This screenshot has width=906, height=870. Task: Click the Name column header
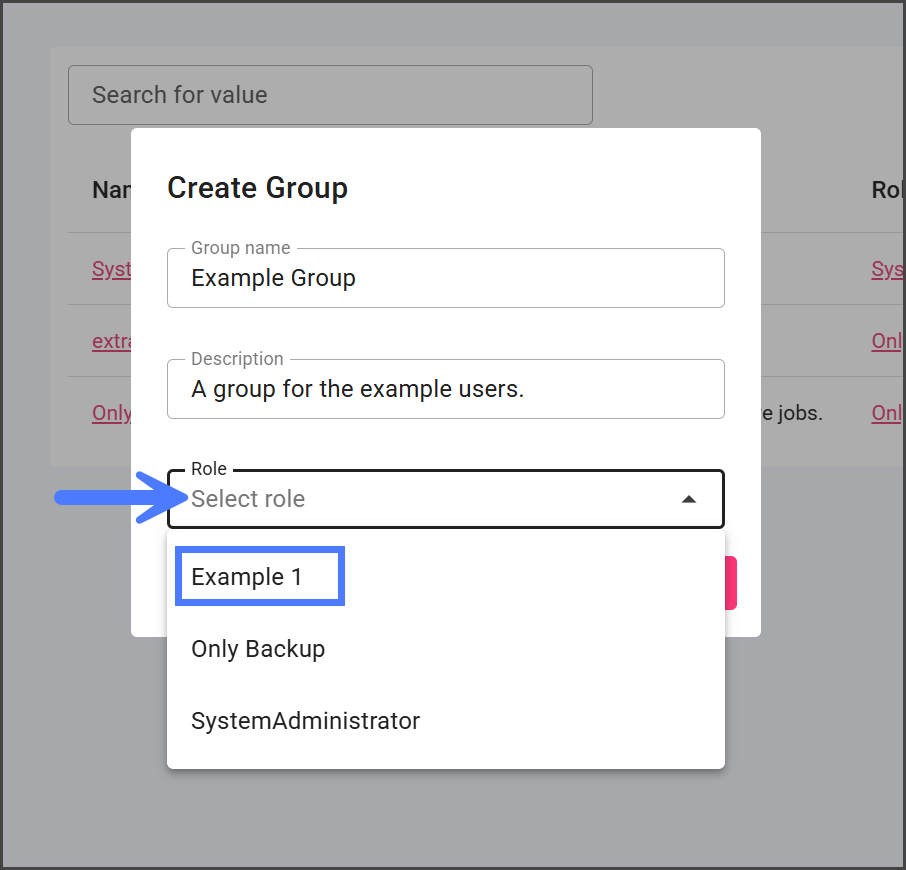(110, 189)
